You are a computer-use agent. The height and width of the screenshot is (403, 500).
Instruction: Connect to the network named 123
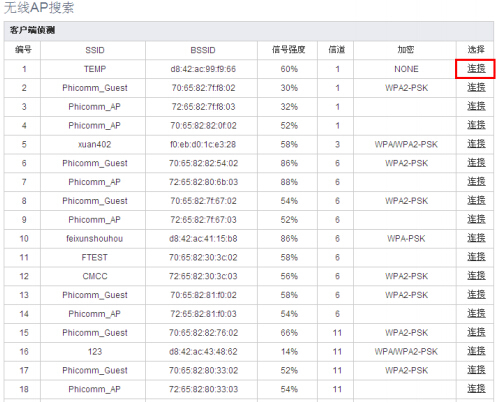pos(476,351)
